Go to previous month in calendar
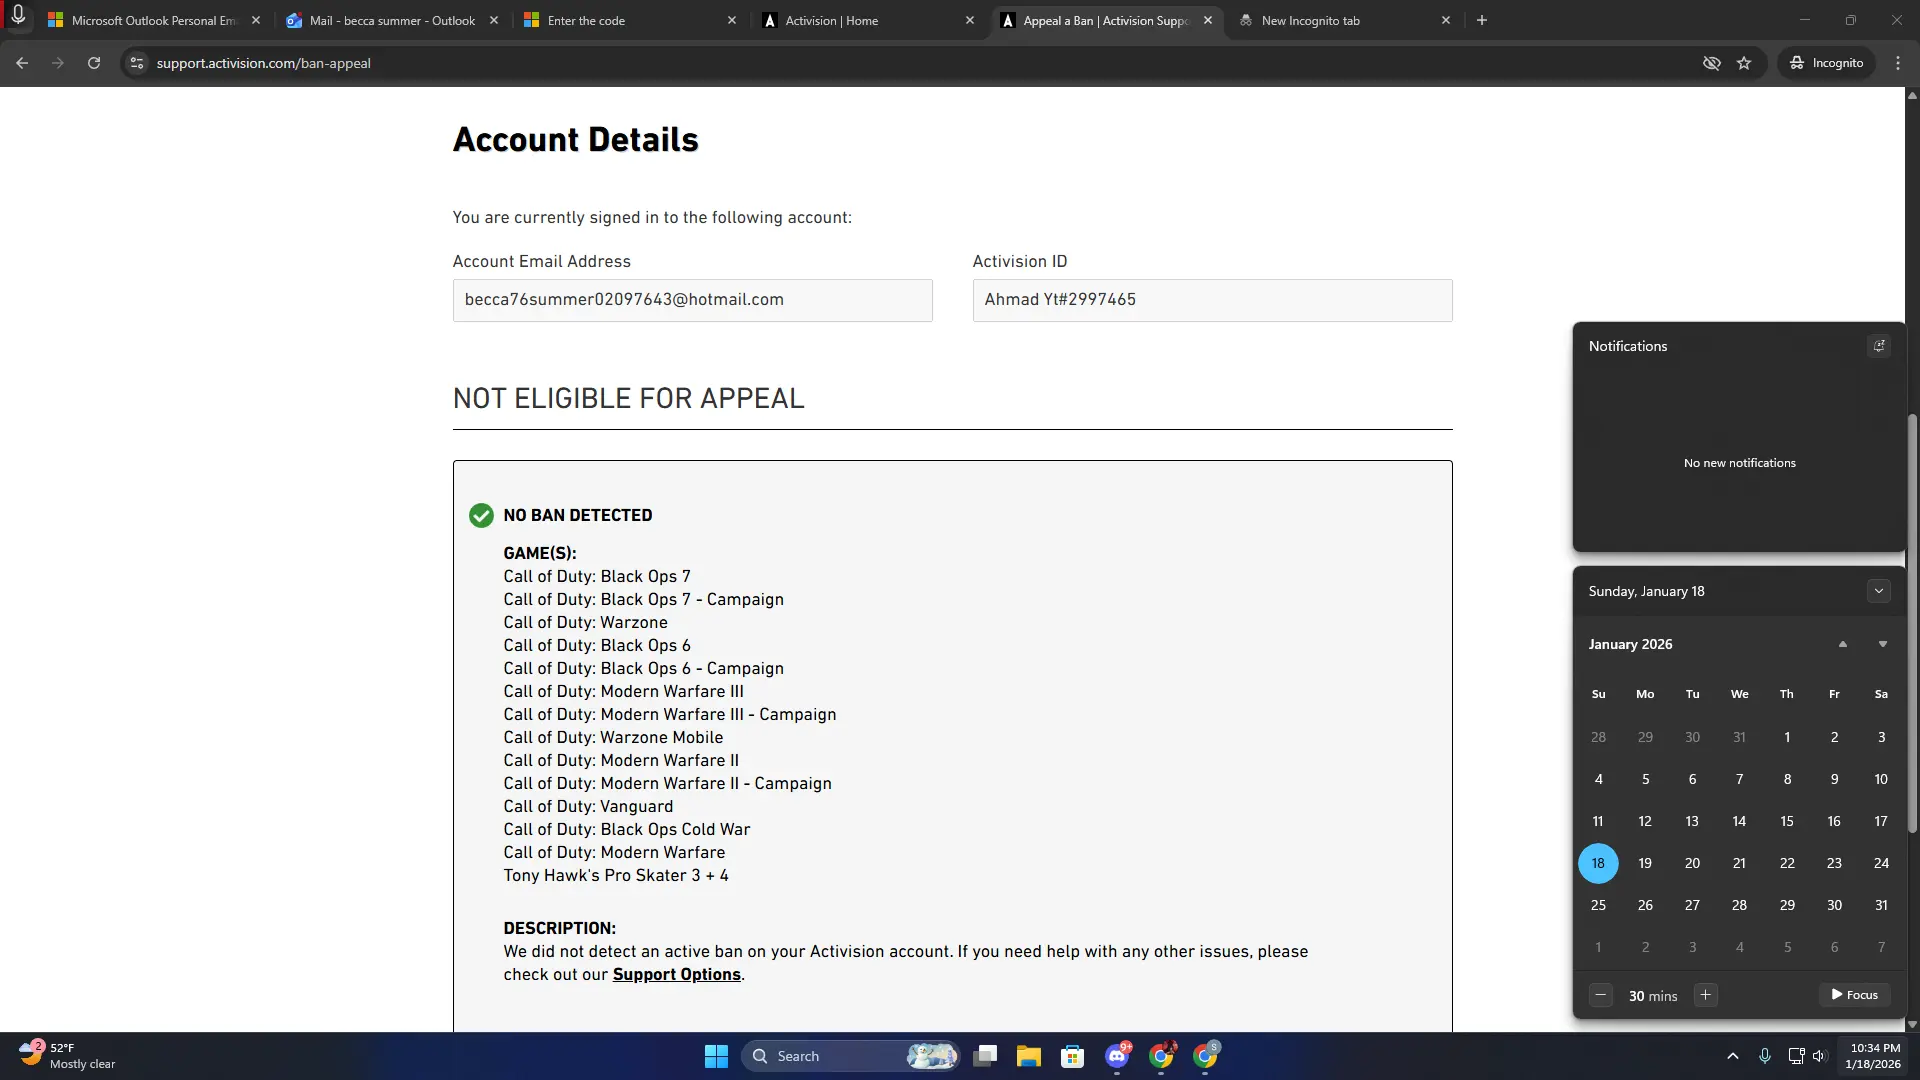The height and width of the screenshot is (1080, 1920). [1842, 644]
